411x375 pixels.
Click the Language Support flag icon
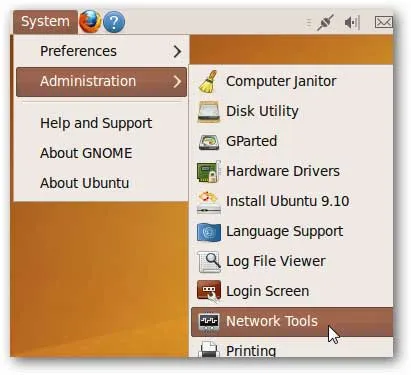pos(209,232)
